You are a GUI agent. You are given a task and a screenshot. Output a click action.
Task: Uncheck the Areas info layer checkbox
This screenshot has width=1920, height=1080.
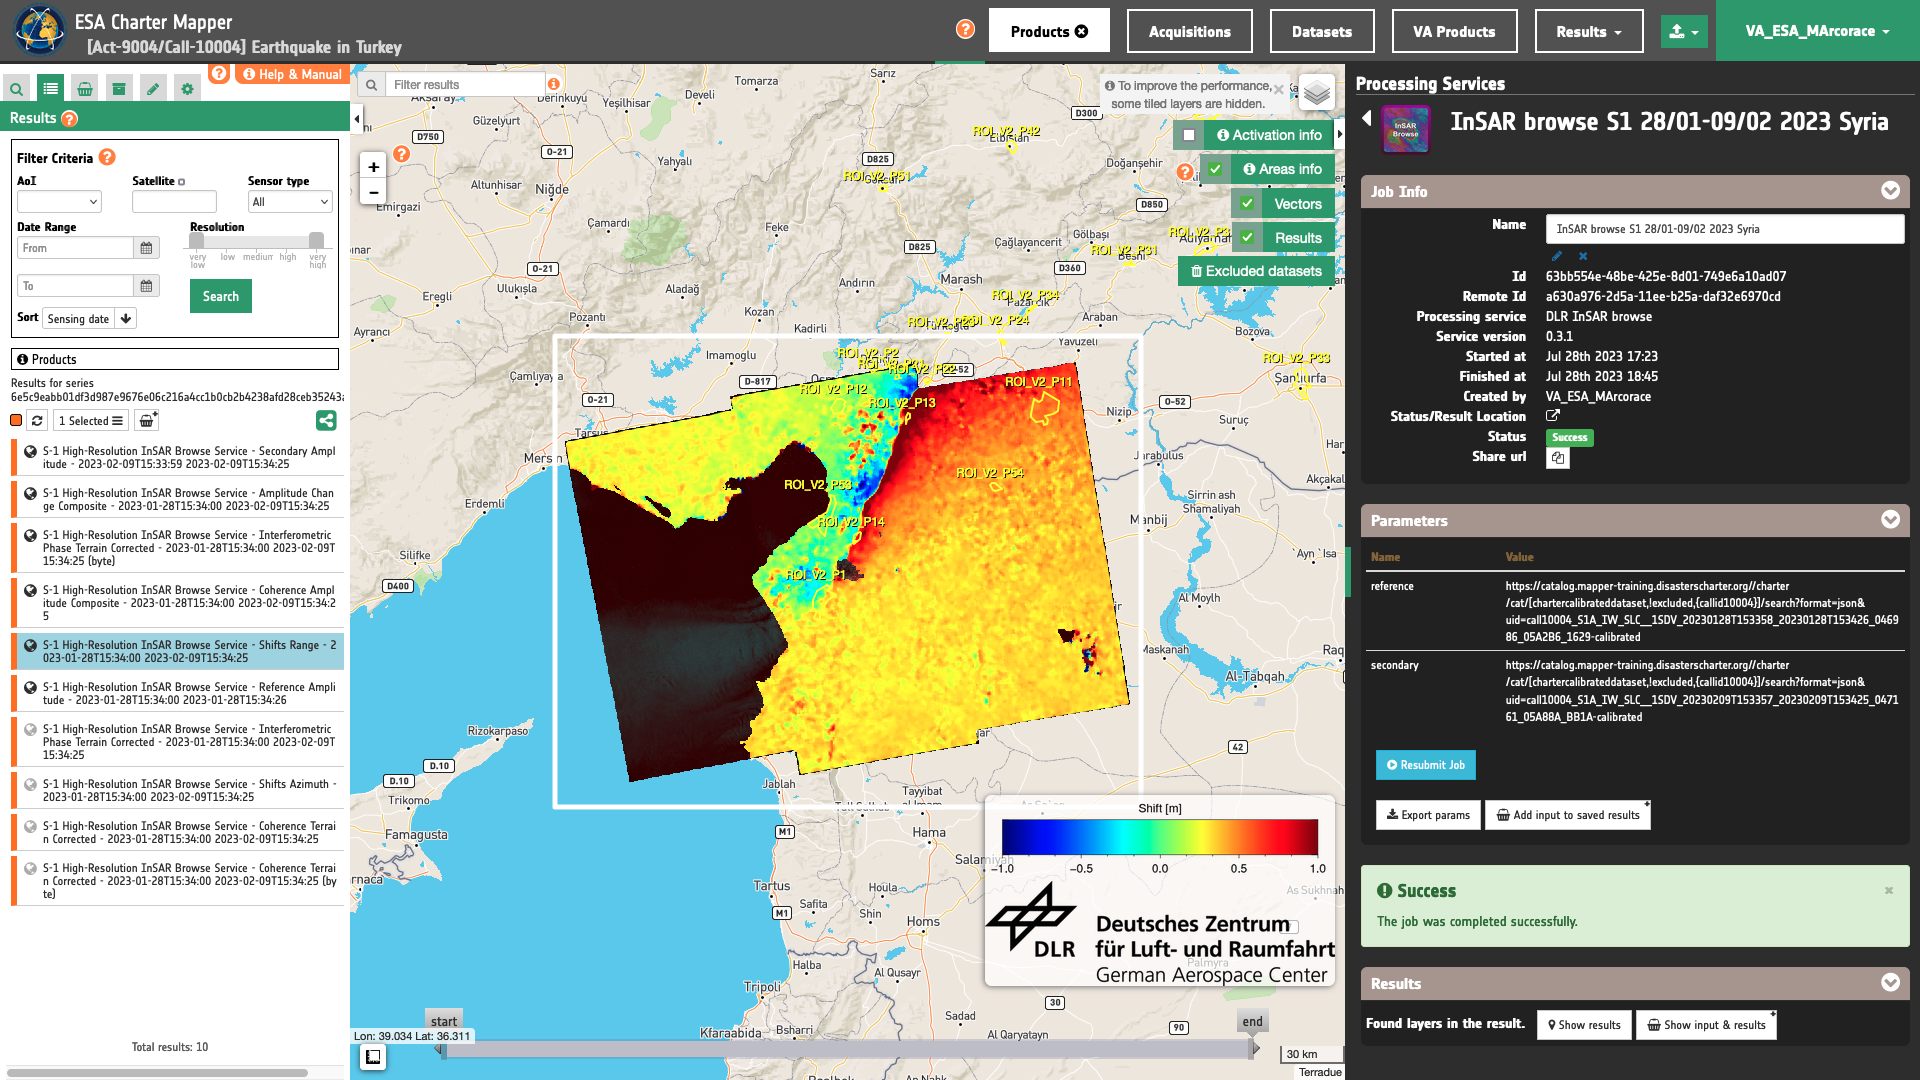click(x=1215, y=169)
